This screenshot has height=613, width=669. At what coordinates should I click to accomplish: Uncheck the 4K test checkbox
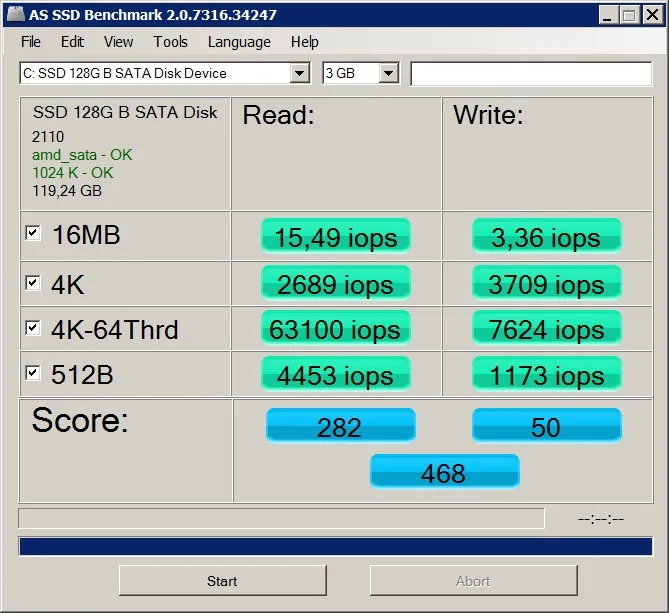pos(33,283)
